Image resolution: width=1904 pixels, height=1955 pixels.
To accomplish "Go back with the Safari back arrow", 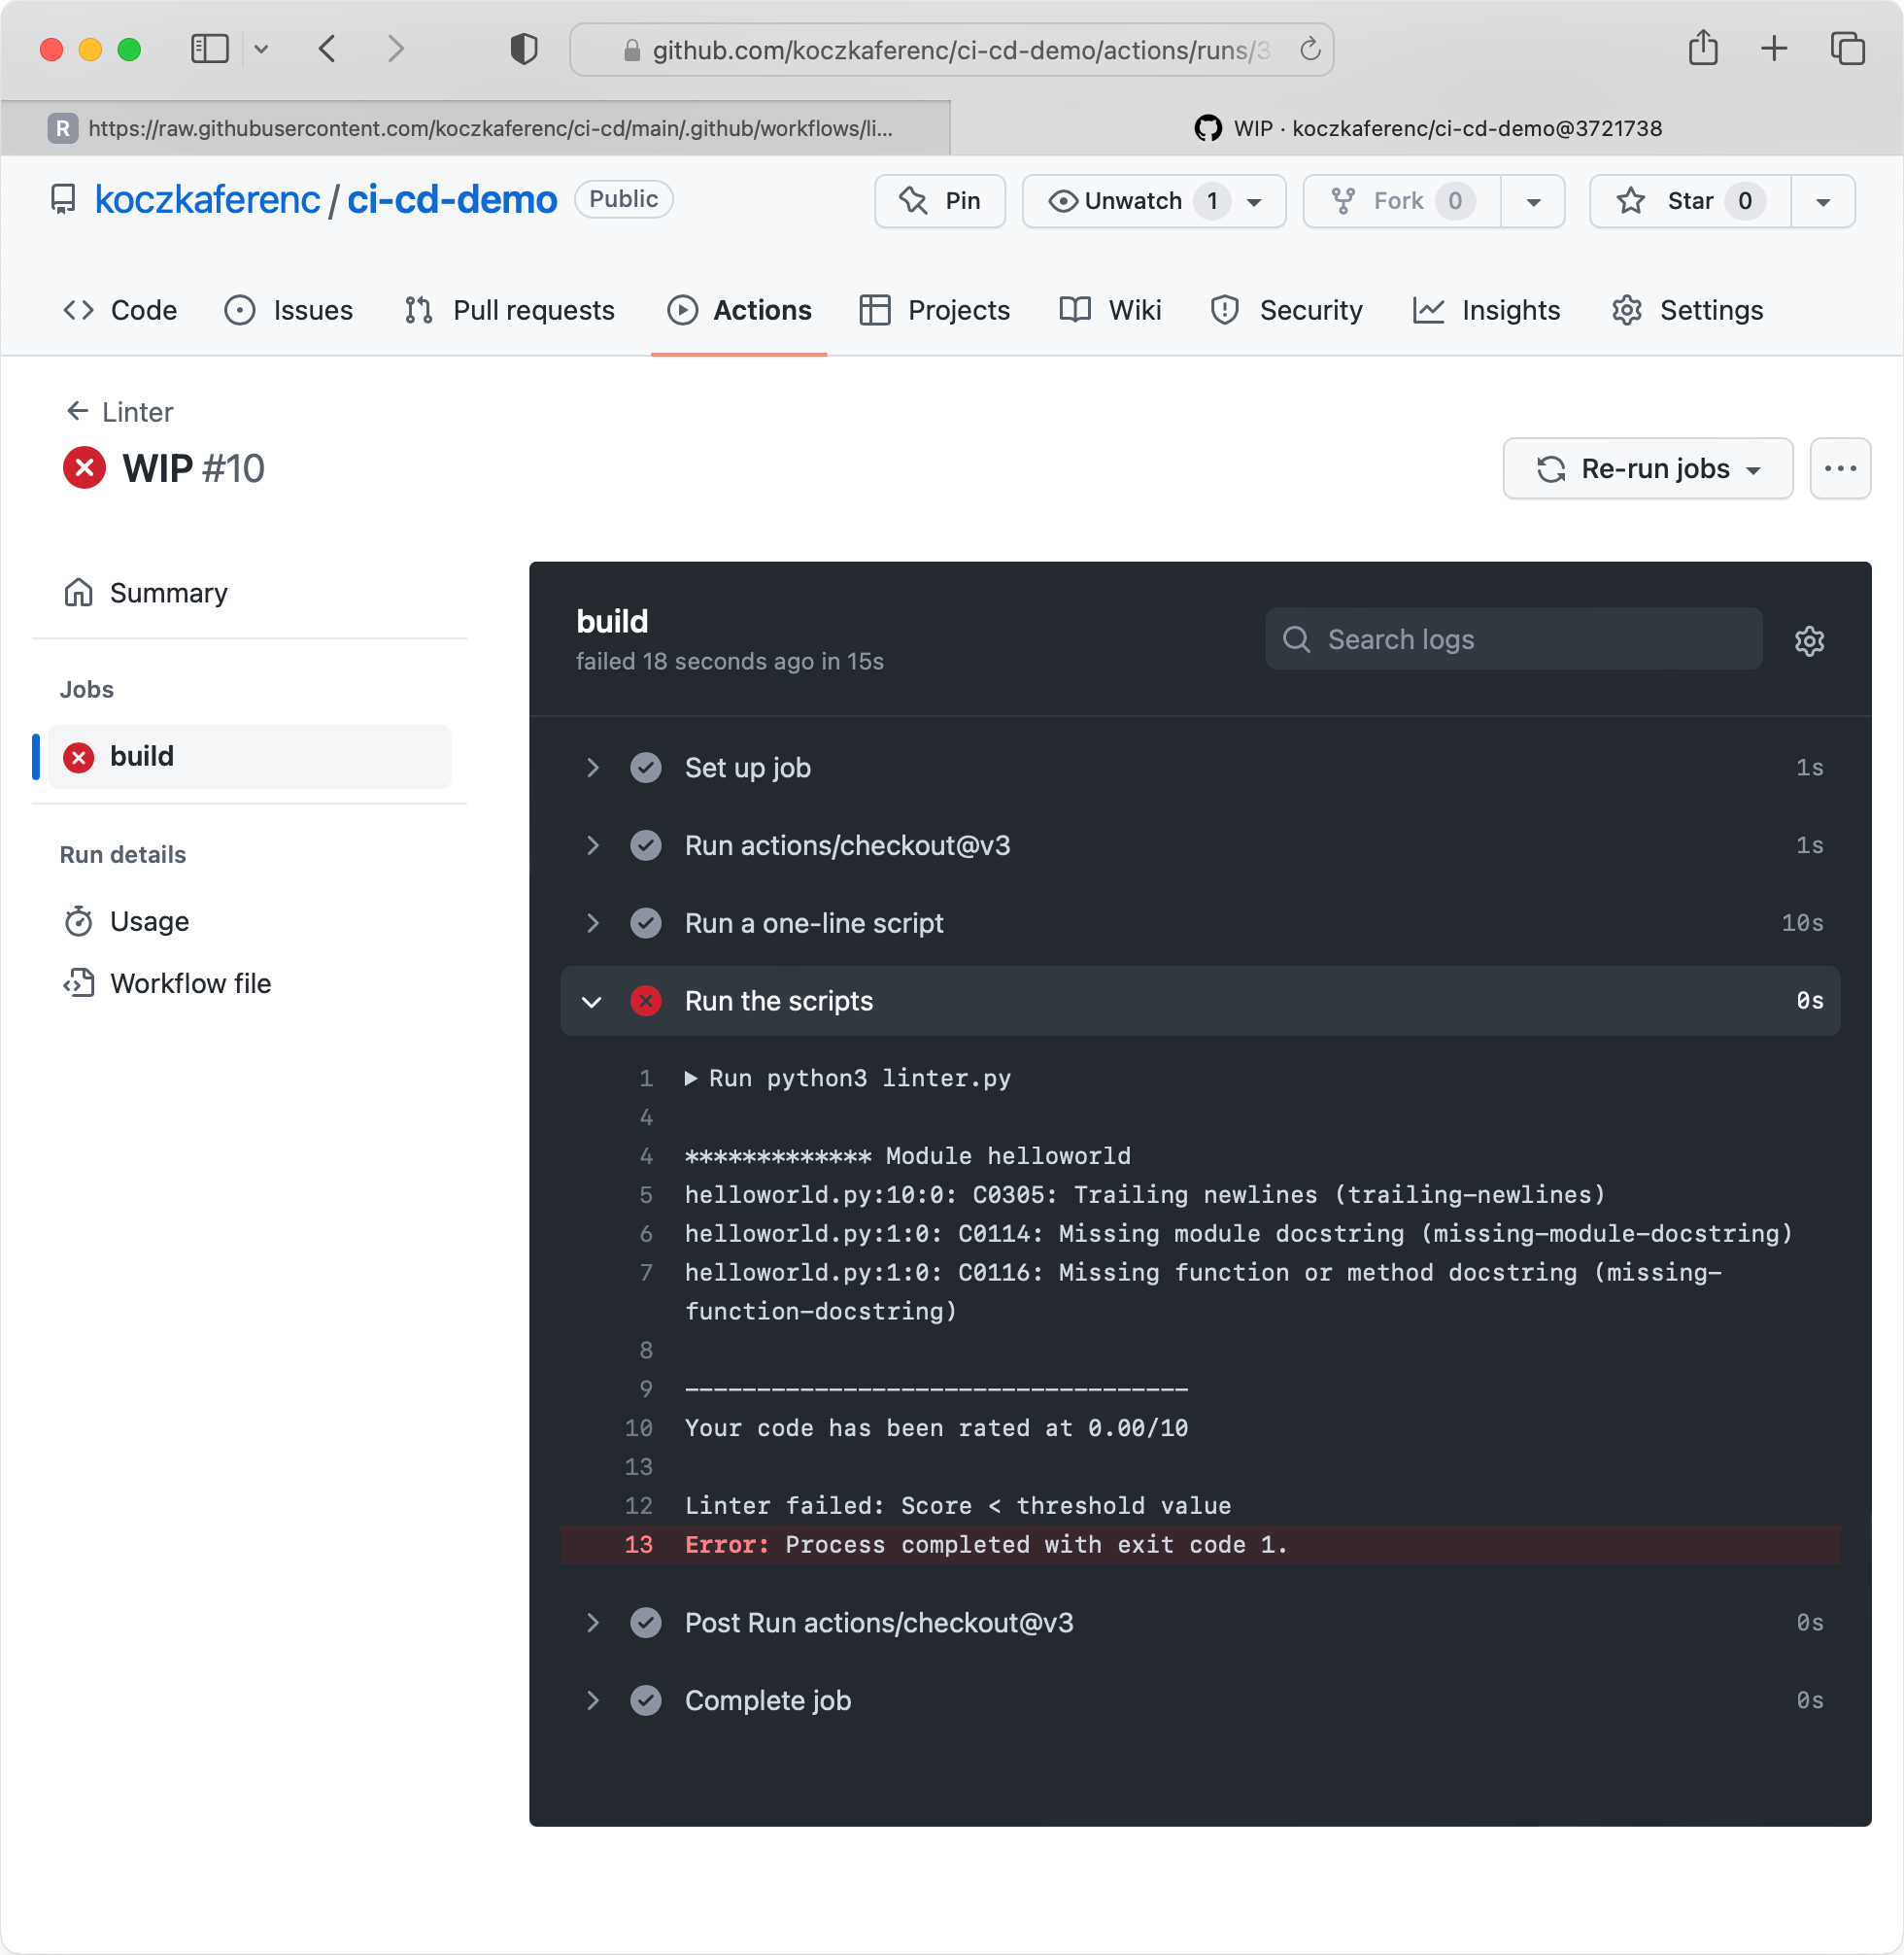I will click(327, 49).
